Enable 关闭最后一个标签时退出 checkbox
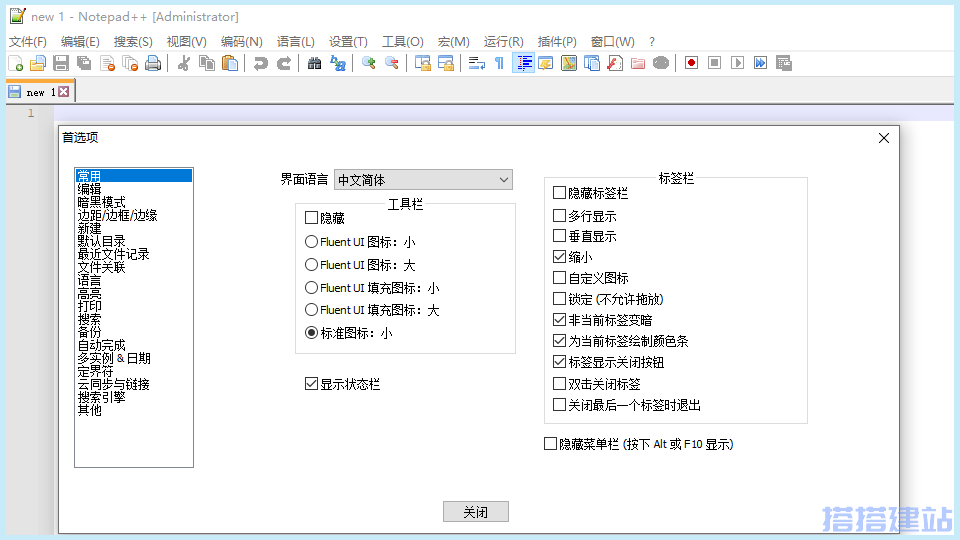This screenshot has height=540, width=960. pyautogui.click(x=559, y=405)
